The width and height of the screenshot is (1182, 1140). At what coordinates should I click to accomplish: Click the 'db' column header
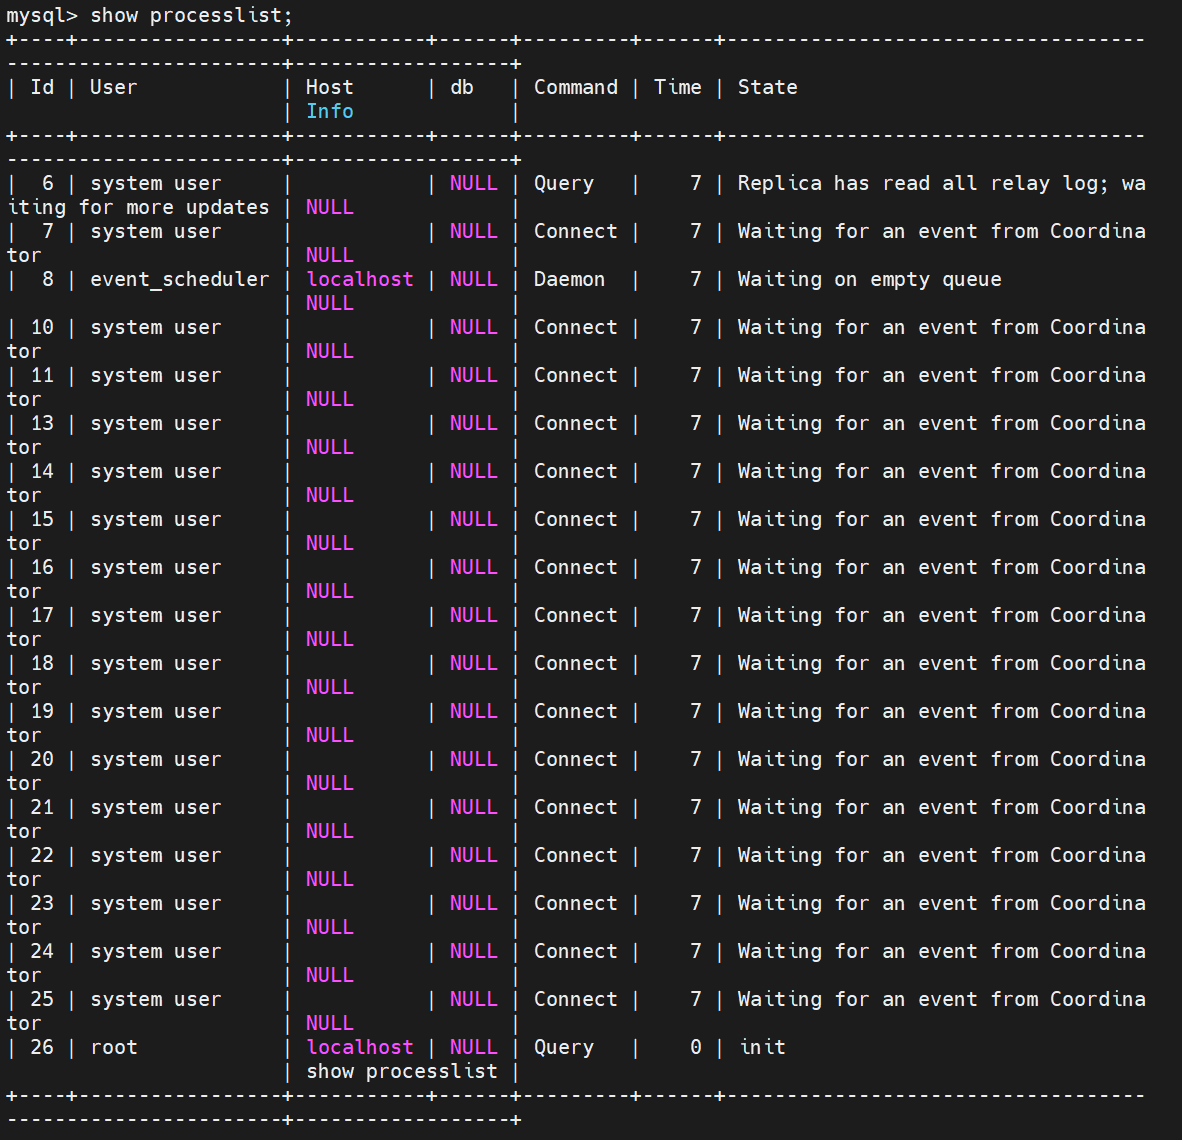coord(462,87)
